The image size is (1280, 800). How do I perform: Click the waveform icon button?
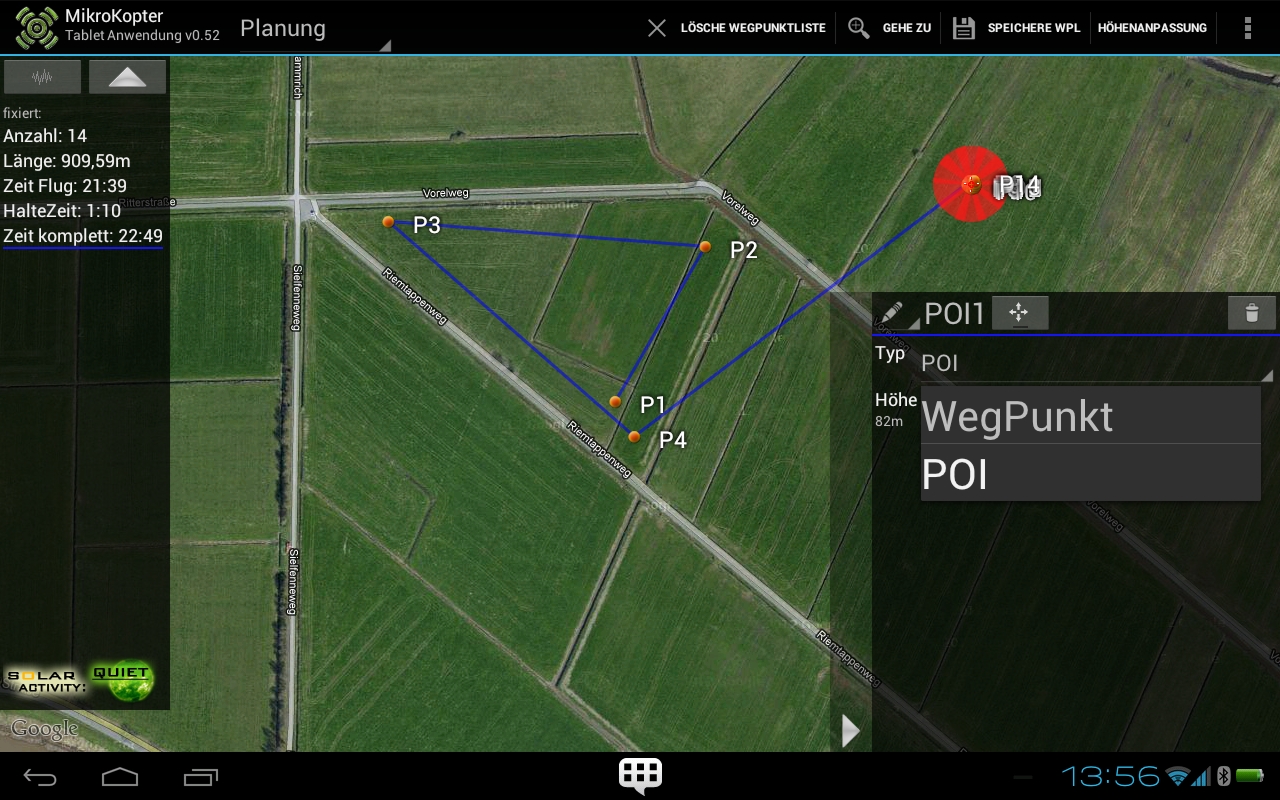click(x=42, y=77)
